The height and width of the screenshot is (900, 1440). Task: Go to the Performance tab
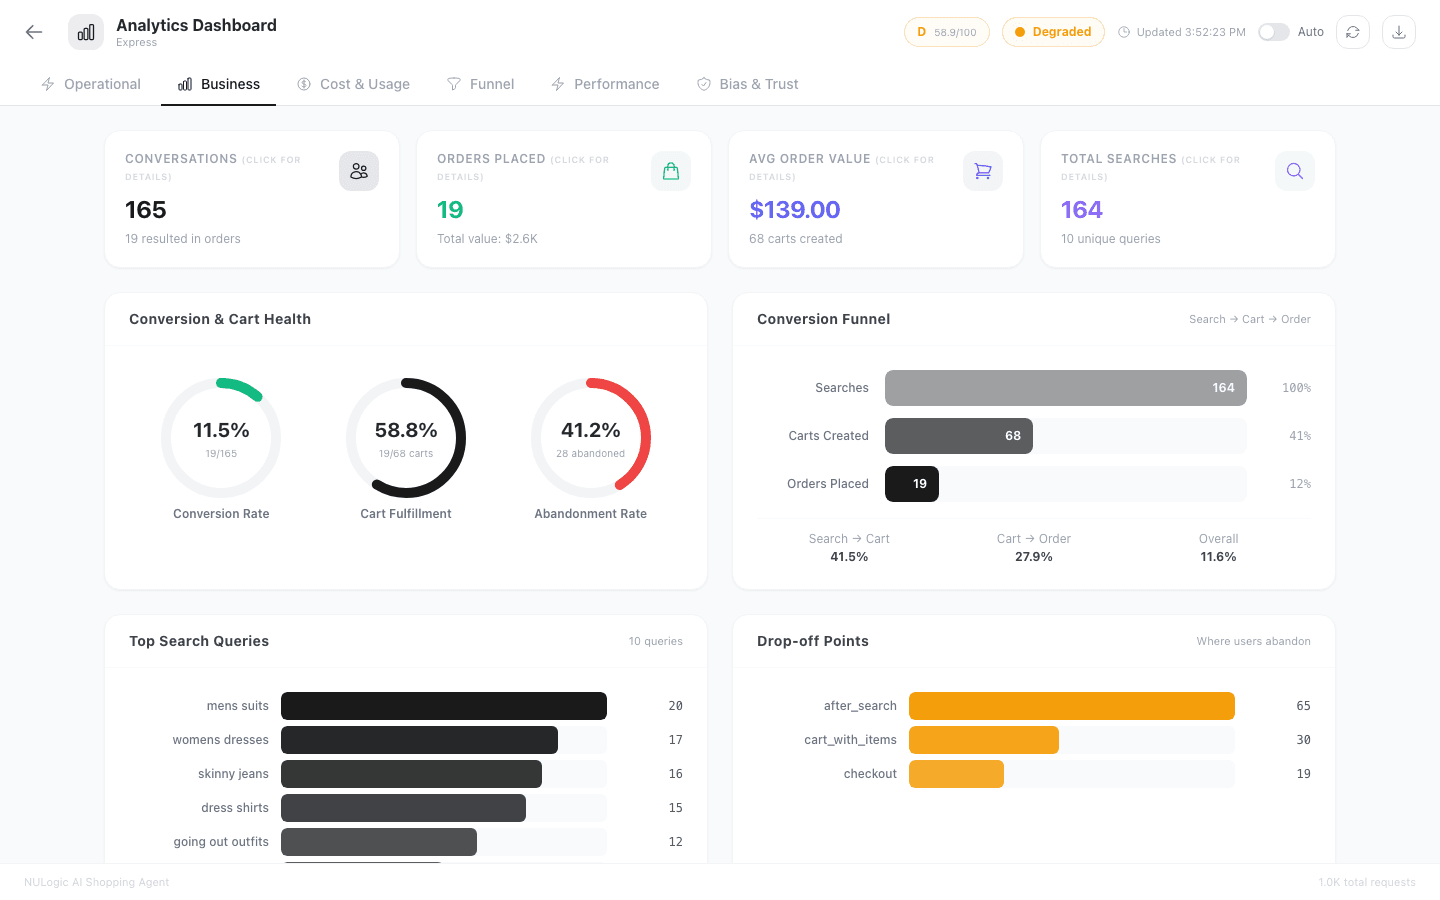(x=605, y=84)
